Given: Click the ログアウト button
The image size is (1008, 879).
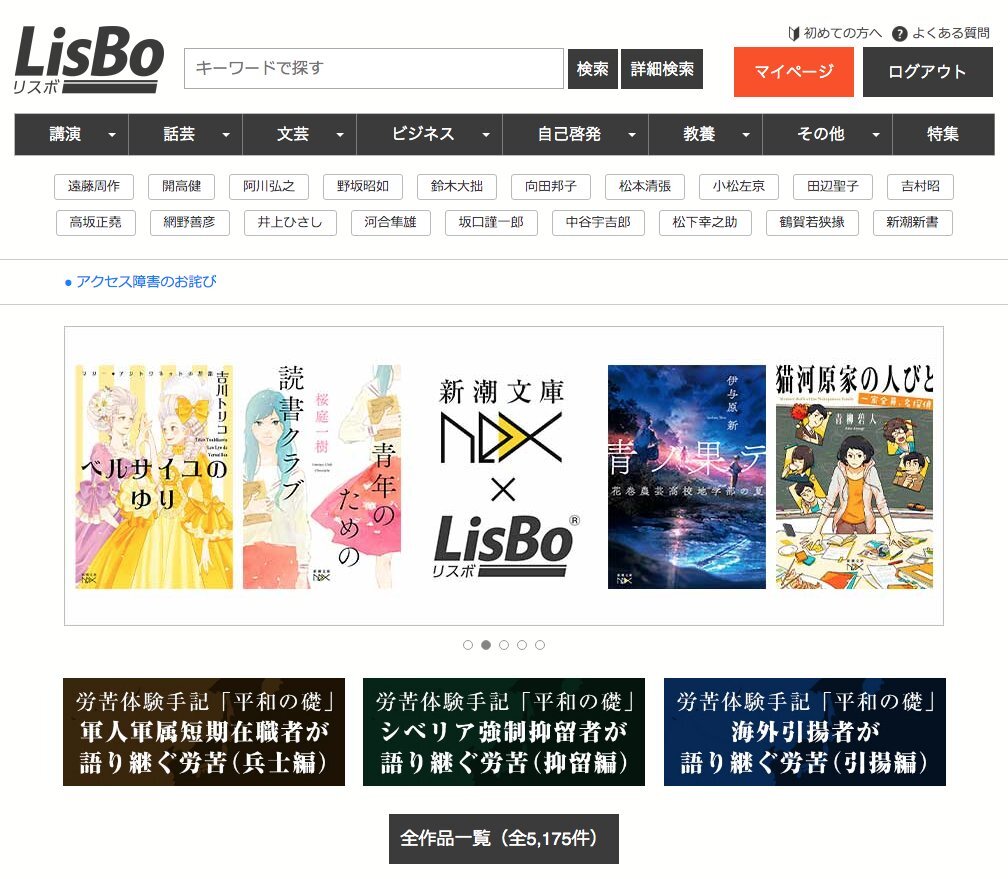Looking at the screenshot, I should point(928,71).
